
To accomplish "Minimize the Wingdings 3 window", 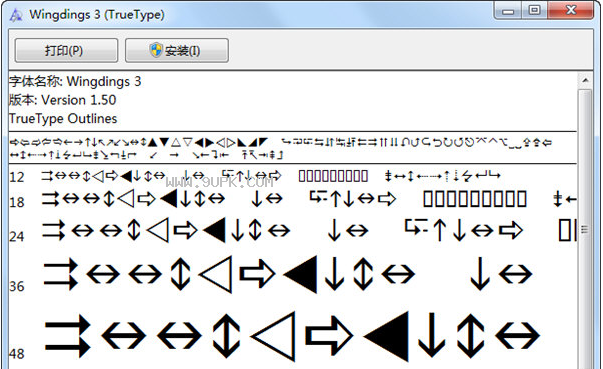I will [x=508, y=11].
